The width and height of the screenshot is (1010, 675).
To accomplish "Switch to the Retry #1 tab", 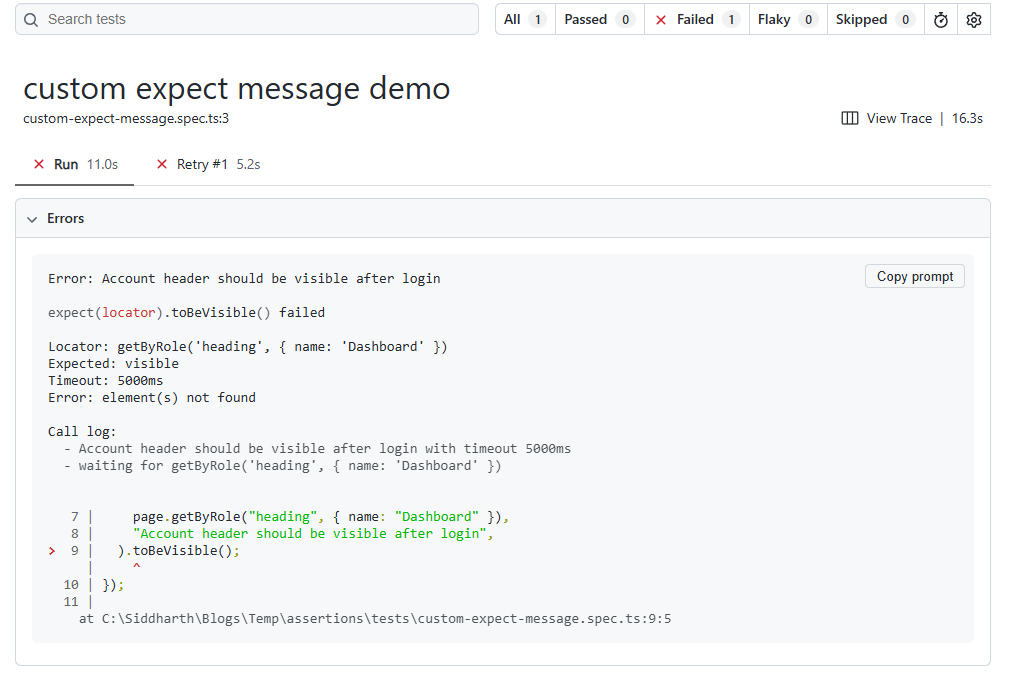I will (207, 164).
